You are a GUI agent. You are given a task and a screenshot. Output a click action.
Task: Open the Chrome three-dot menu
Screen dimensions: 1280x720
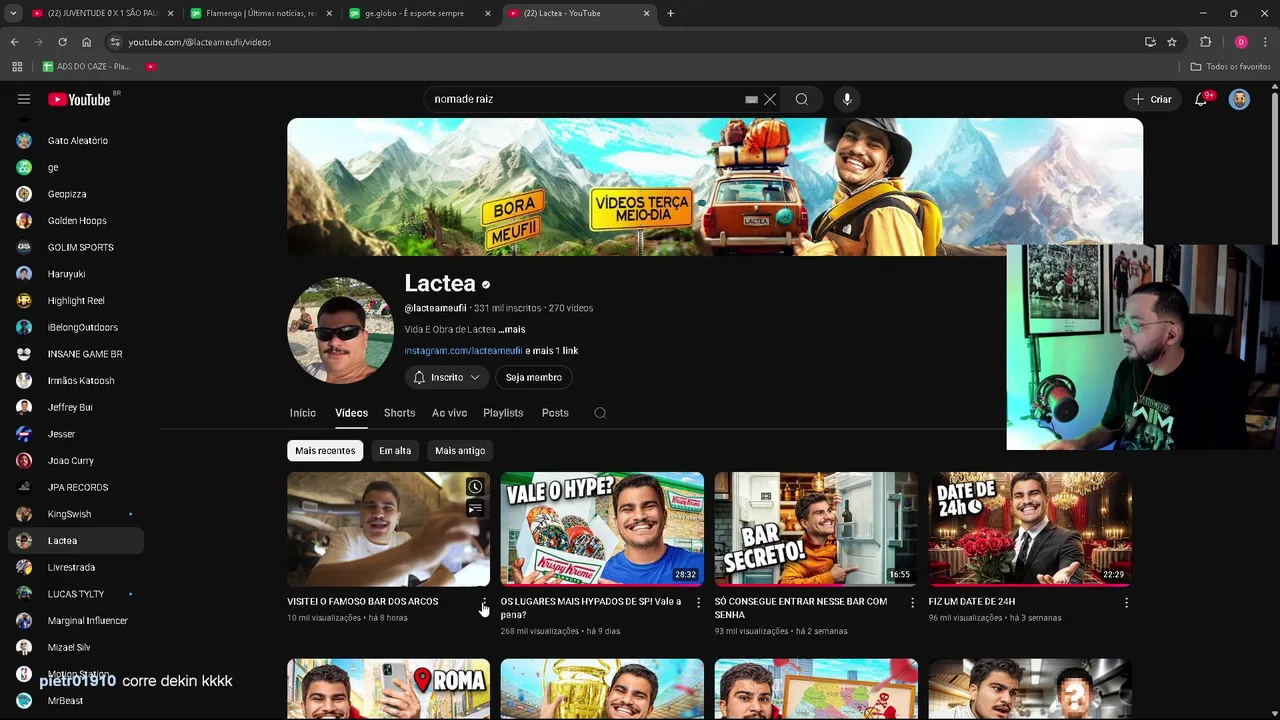(1266, 42)
